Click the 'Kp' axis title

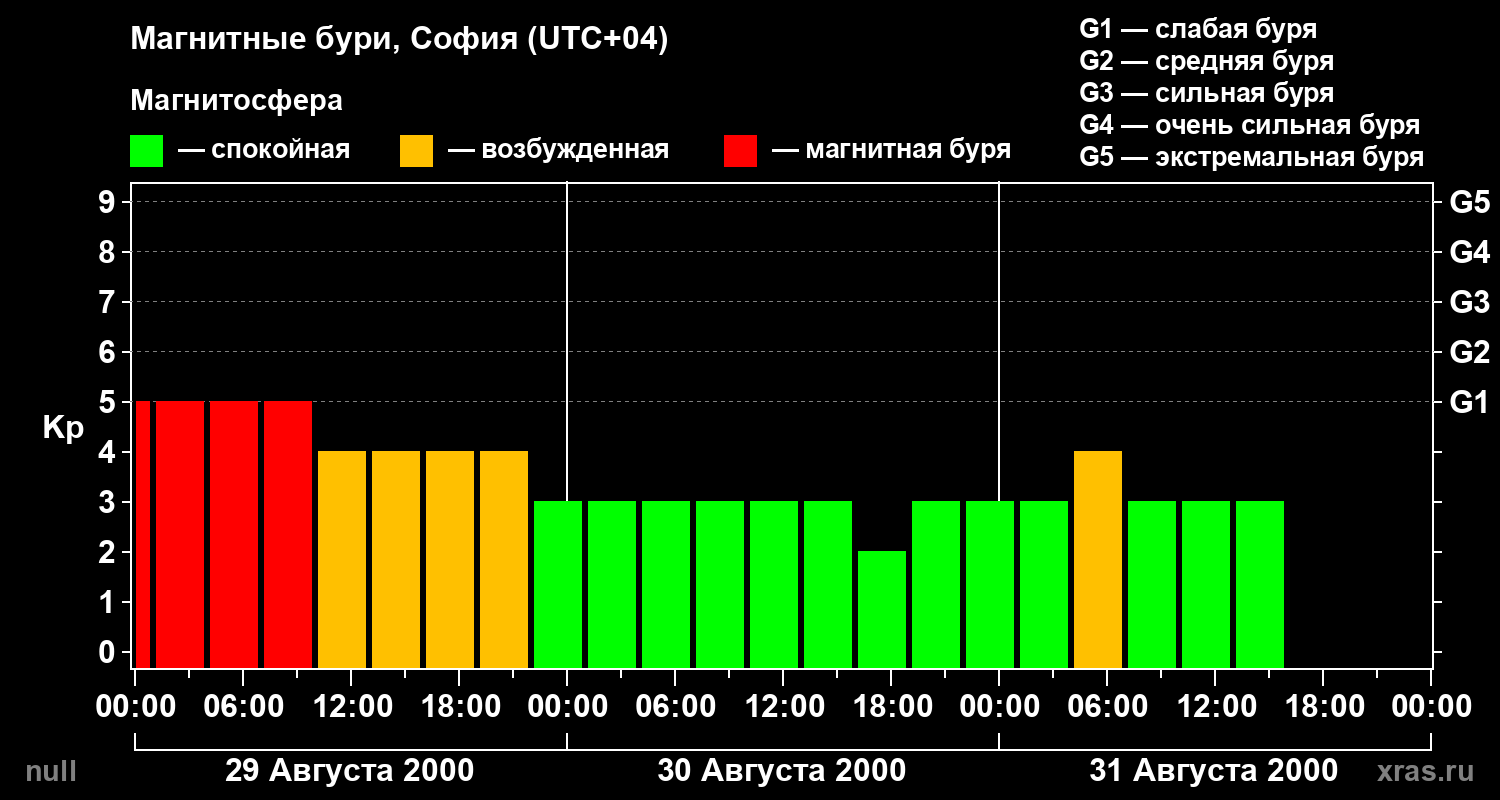(x=63, y=428)
